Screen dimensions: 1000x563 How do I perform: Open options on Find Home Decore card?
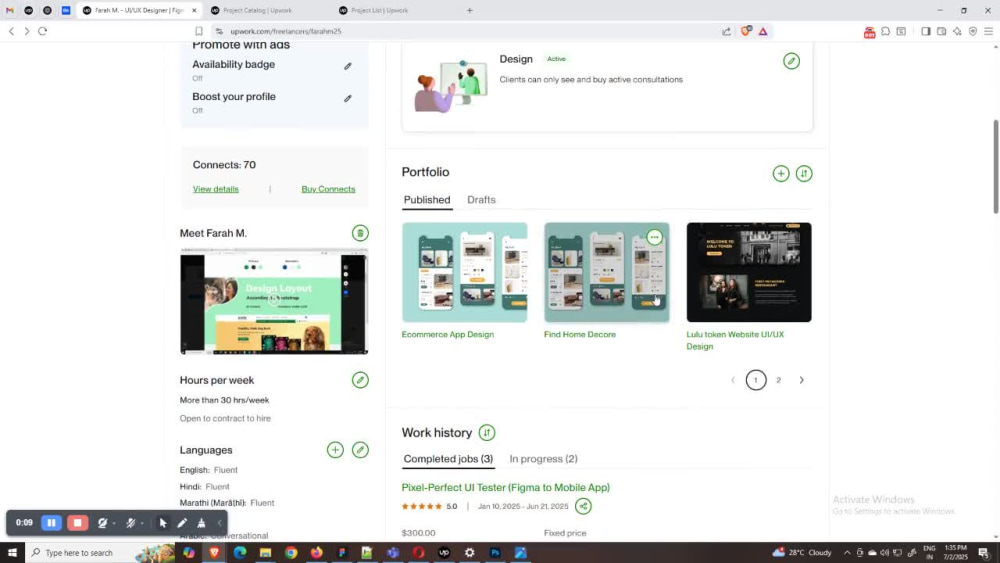point(654,237)
